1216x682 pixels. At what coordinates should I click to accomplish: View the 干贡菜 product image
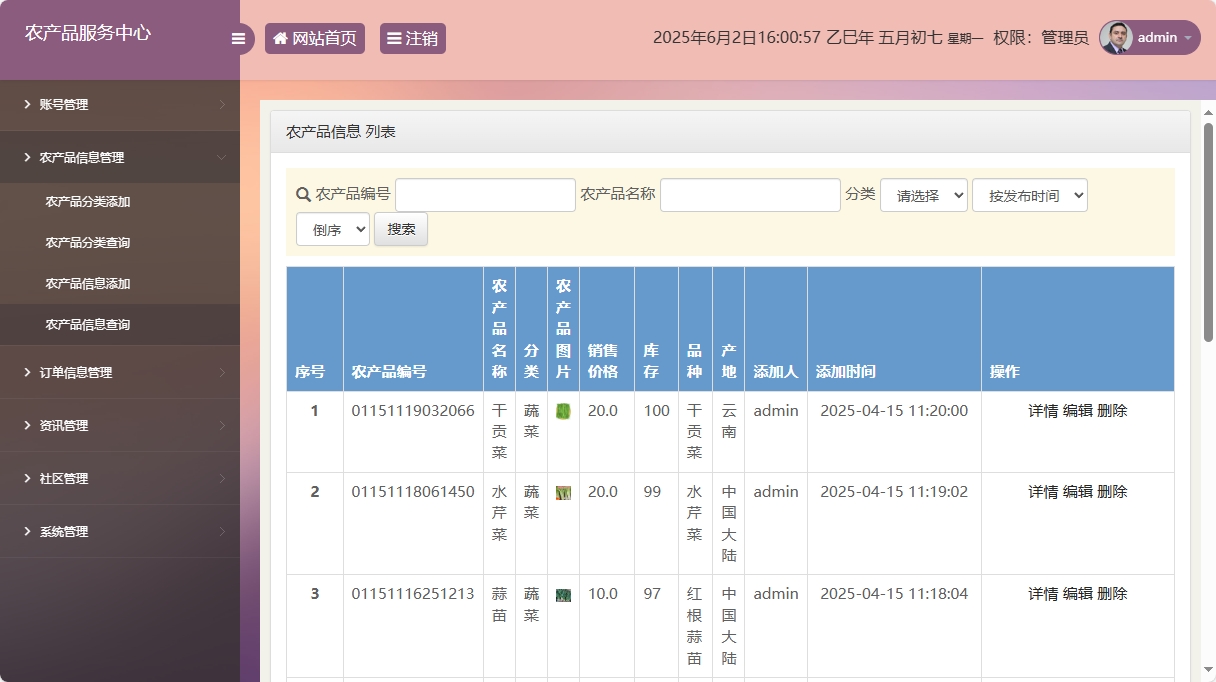click(x=563, y=410)
